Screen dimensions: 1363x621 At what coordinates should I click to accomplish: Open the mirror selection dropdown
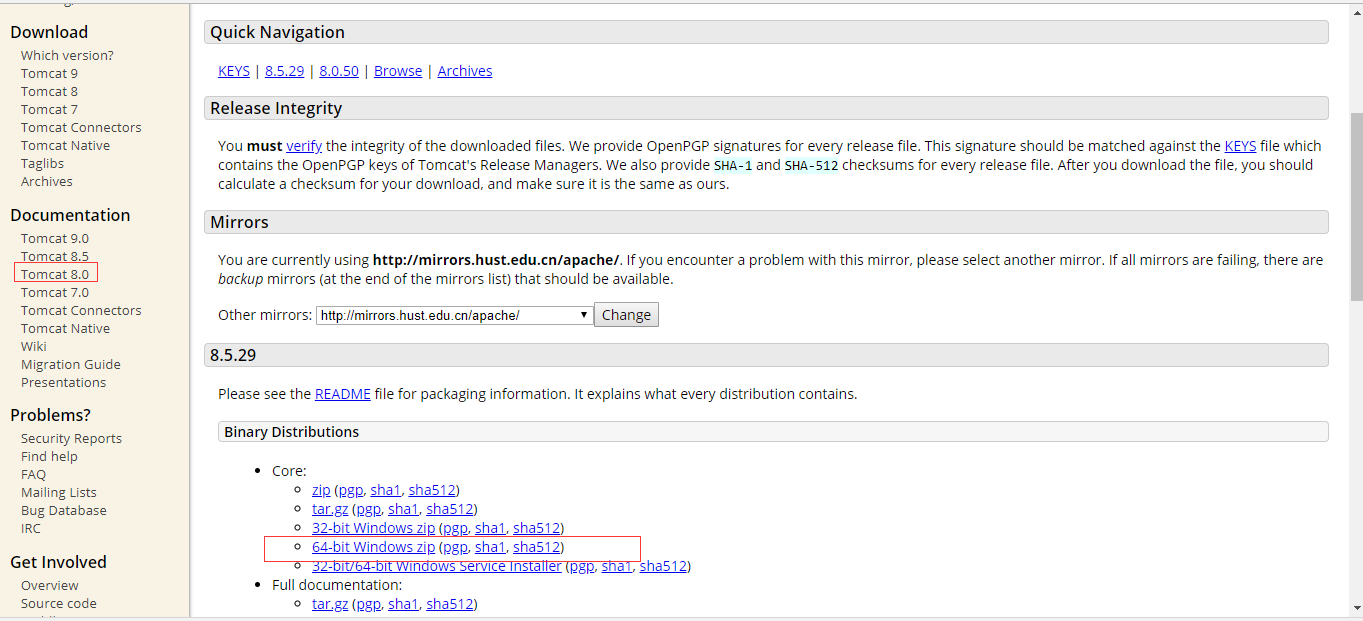tap(455, 315)
